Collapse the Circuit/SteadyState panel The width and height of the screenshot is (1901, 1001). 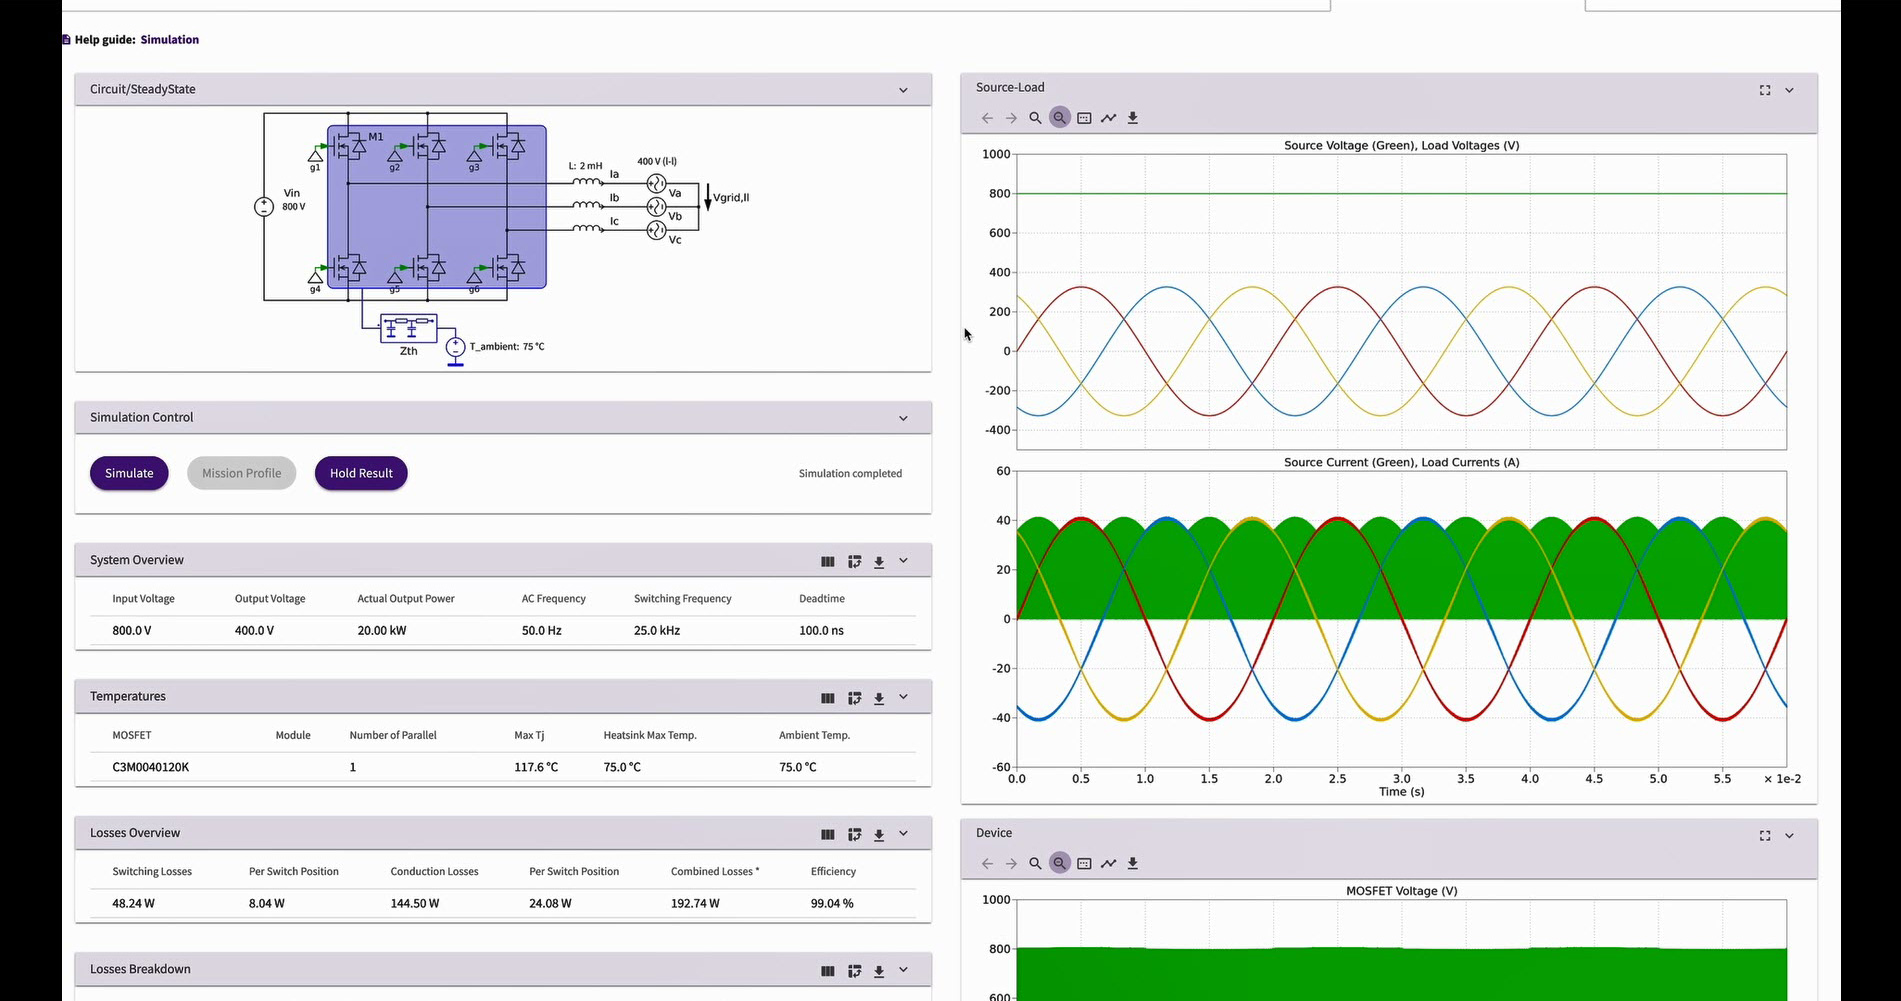tap(903, 90)
